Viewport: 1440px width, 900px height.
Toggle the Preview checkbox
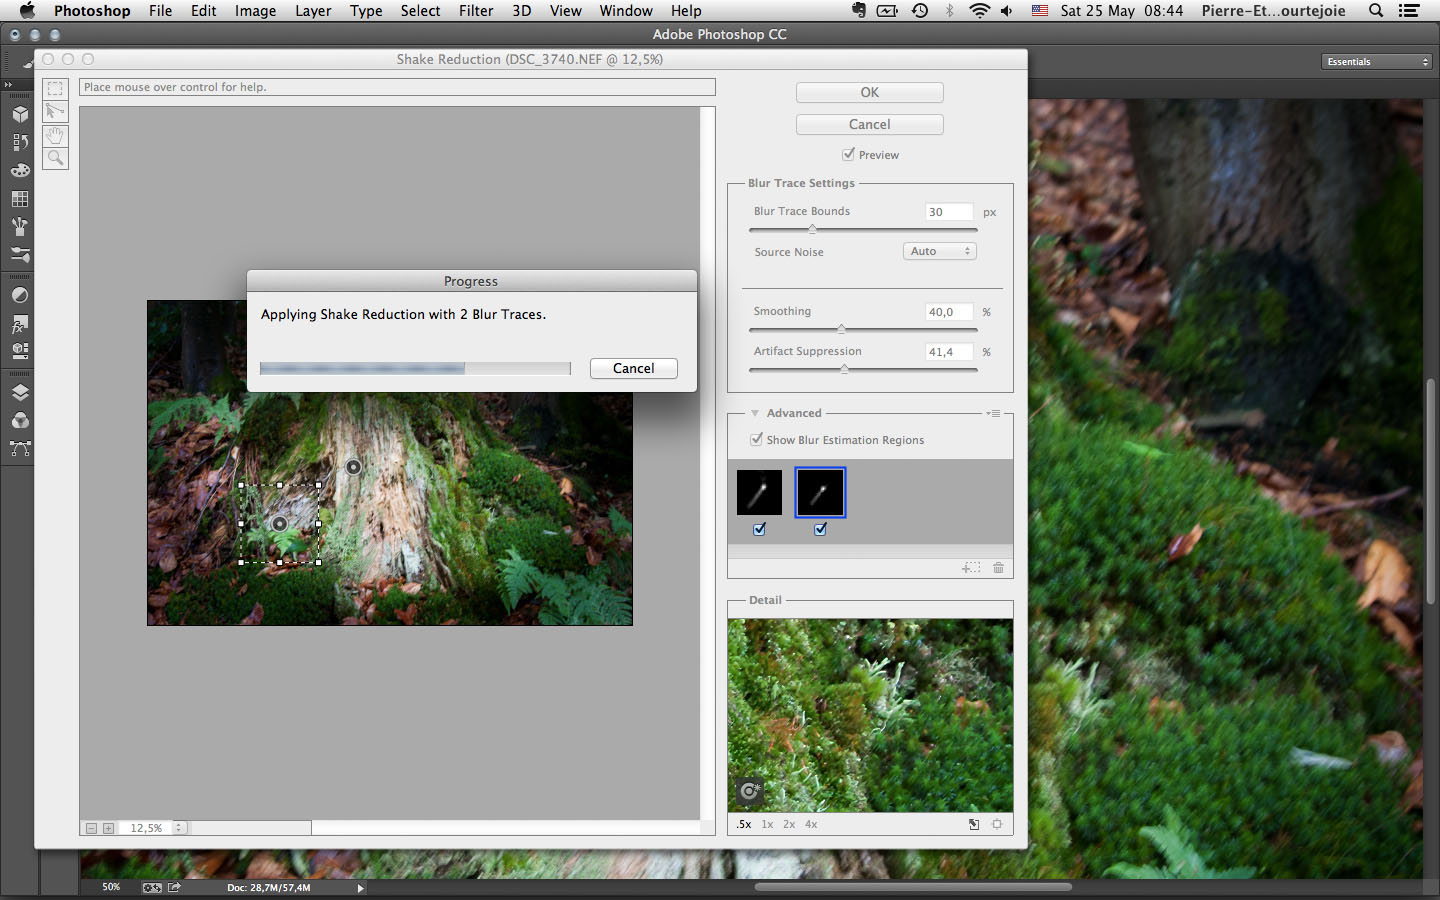[x=848, y=154]
